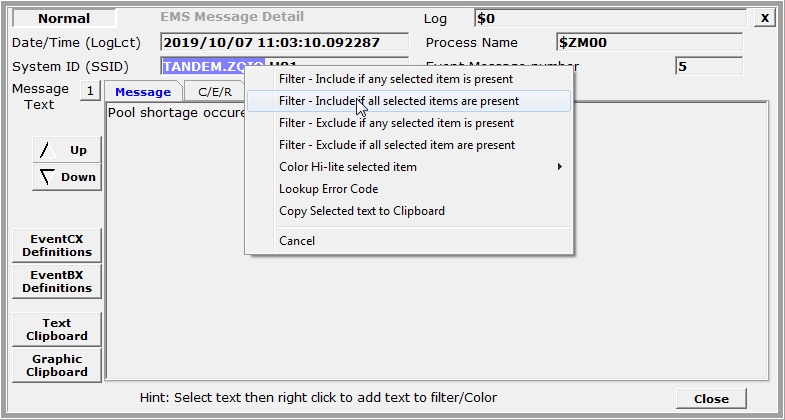Select Filter - Exclude if any selected item is present
785x420 pixels.
pyautogui.click(x=396, y=123)
